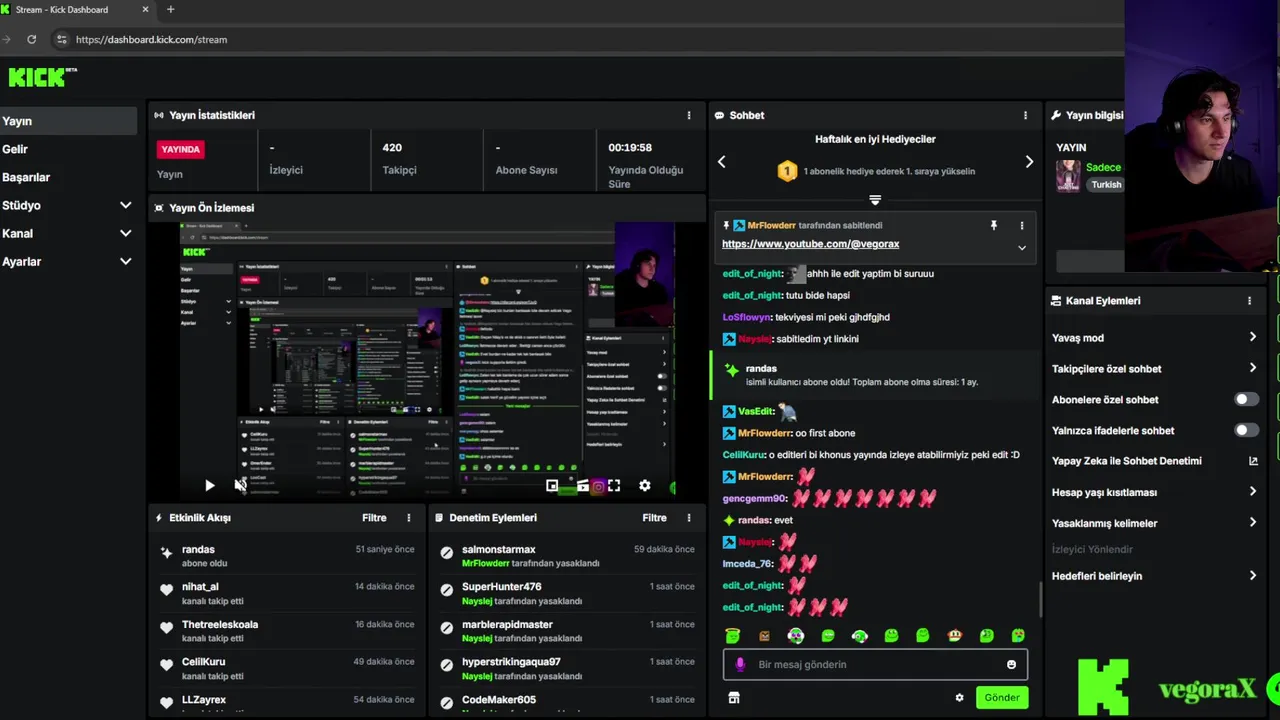
Task: Go to next leaderboard slide arrow
Action: click(1029, 161)
